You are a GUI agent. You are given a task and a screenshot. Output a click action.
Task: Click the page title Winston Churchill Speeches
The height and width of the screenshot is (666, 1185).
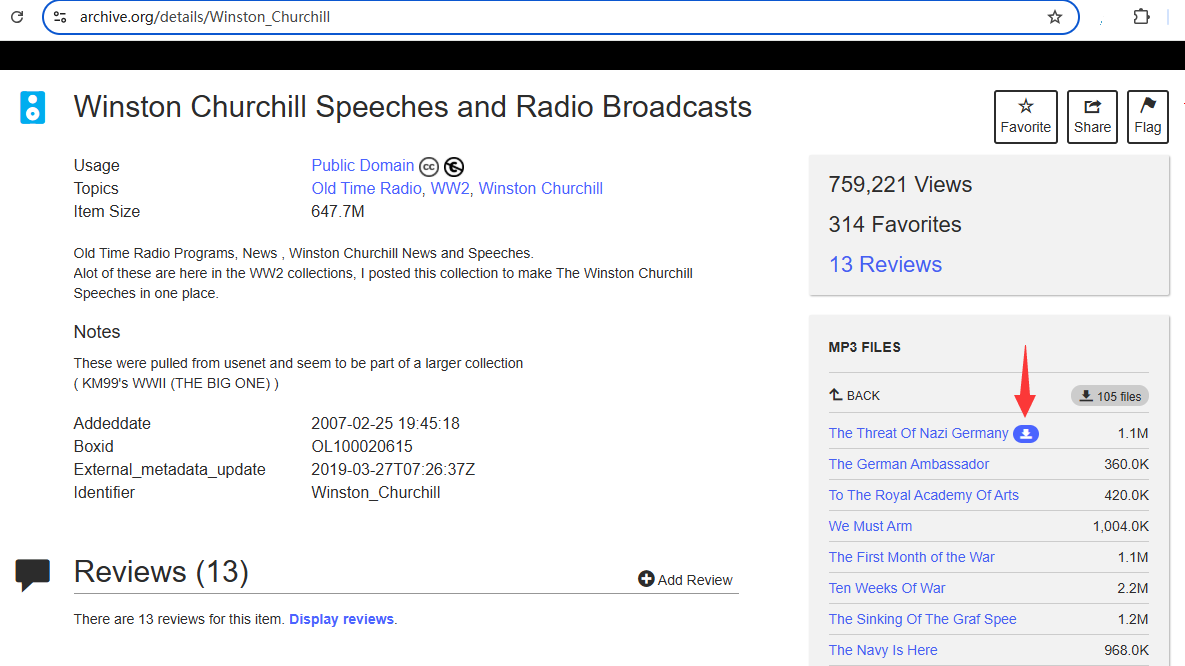click(x=413, y=107)
